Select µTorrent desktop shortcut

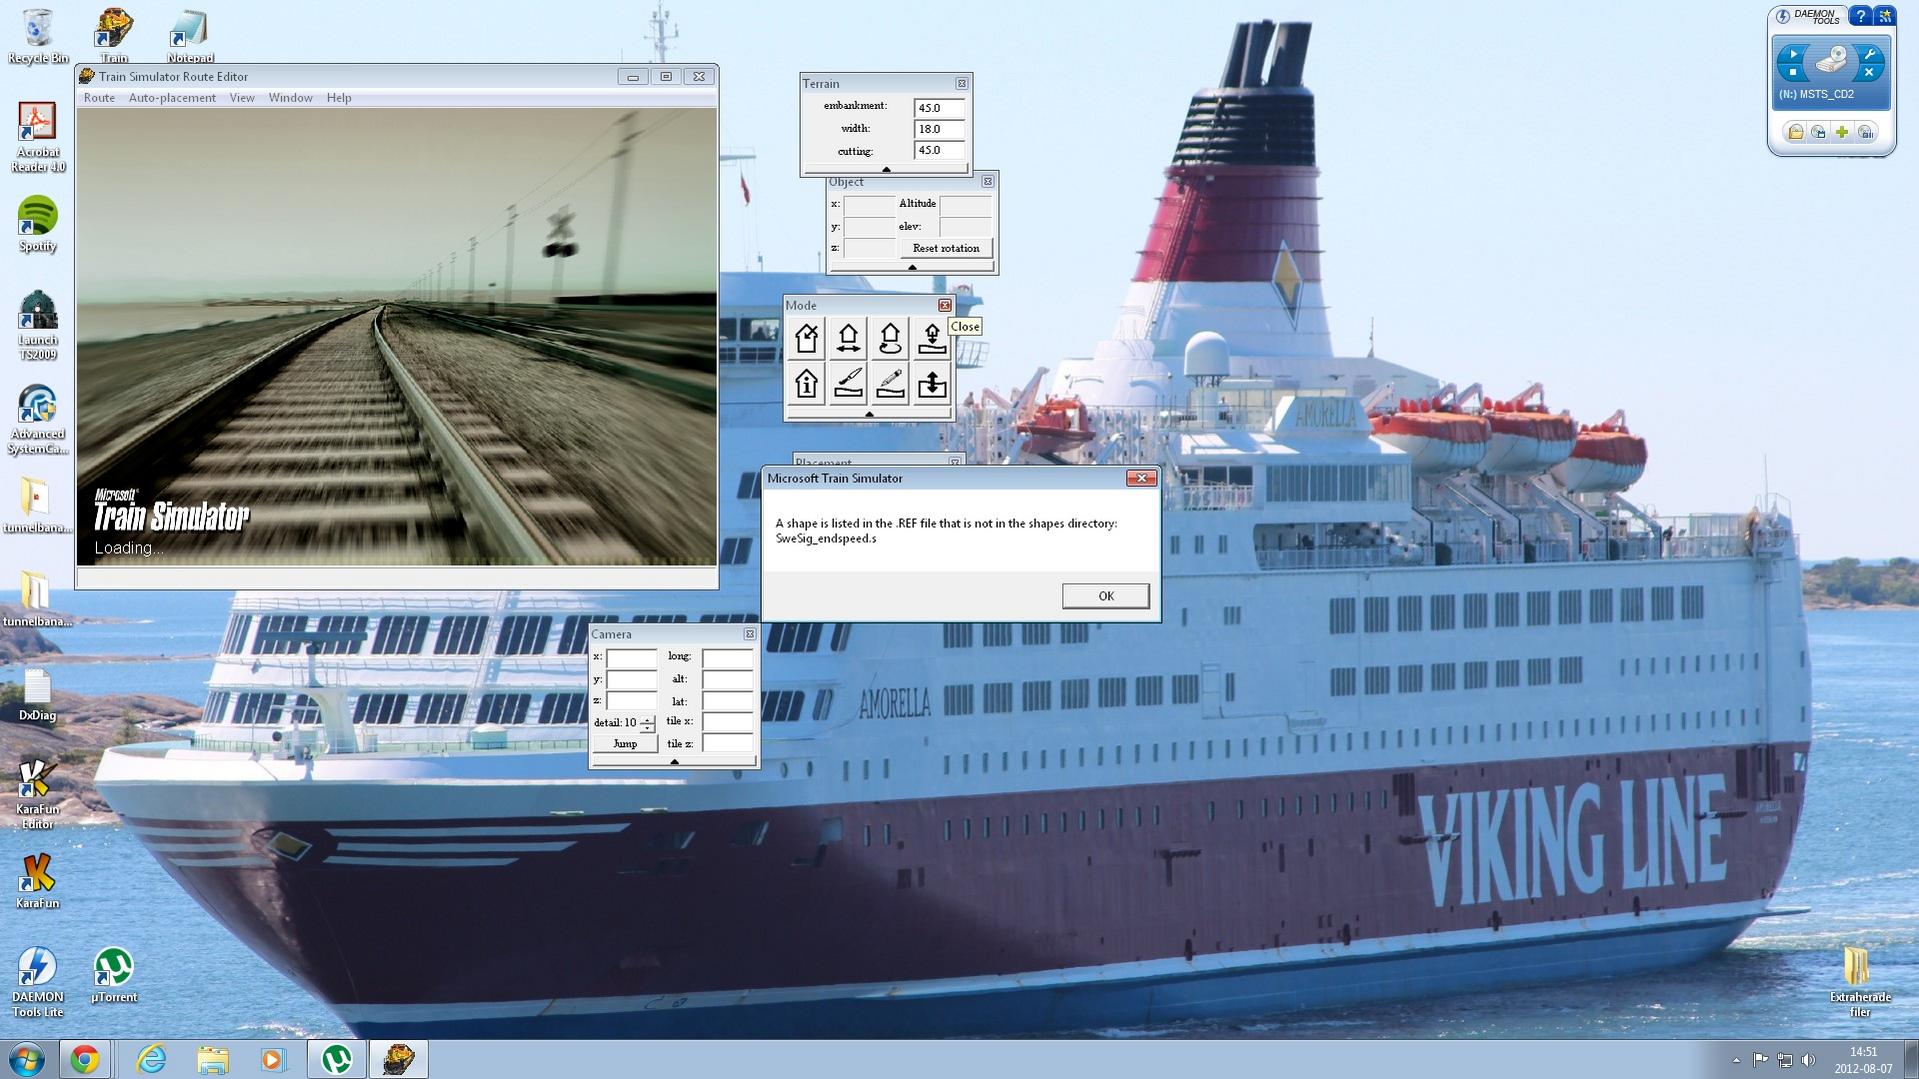[114, 975]
